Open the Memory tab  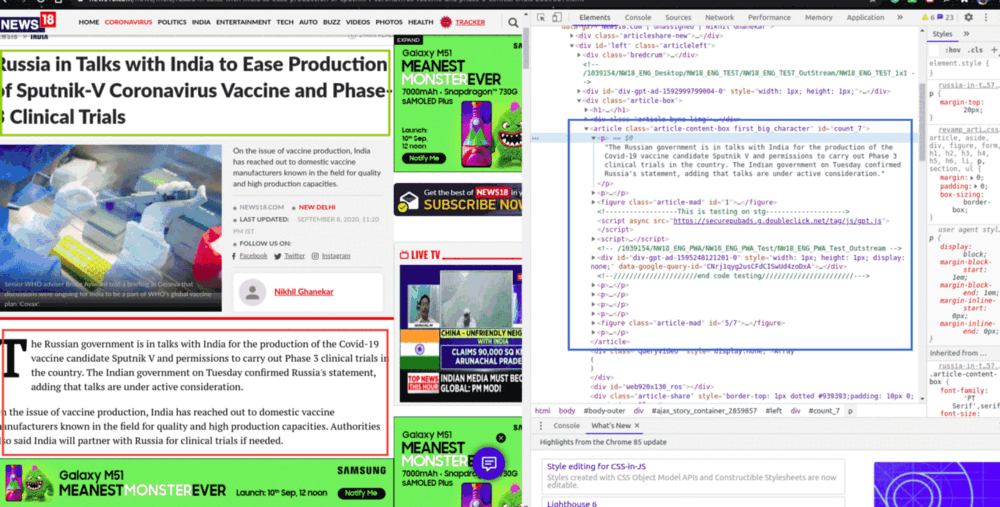[x=818, y=18]
